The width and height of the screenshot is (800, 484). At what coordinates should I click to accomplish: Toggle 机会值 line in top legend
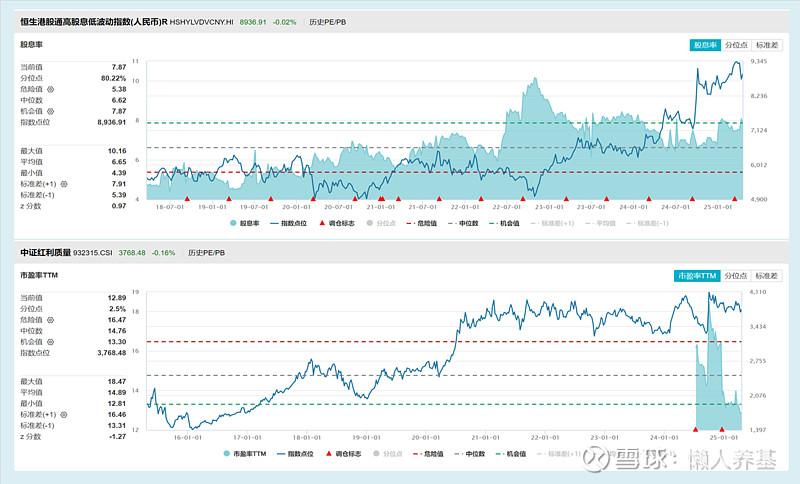pos(504,223)
